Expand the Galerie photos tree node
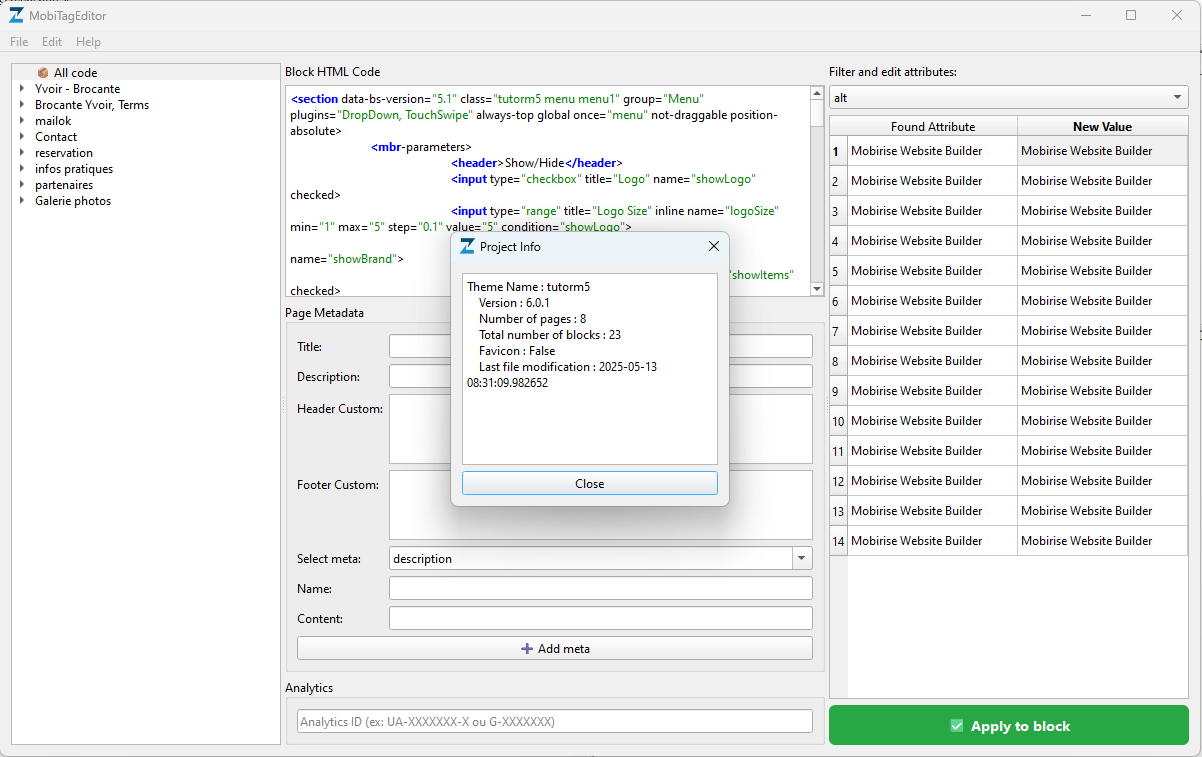The width and height of the screenshot is (1202, 757). (x=22, y=201)
